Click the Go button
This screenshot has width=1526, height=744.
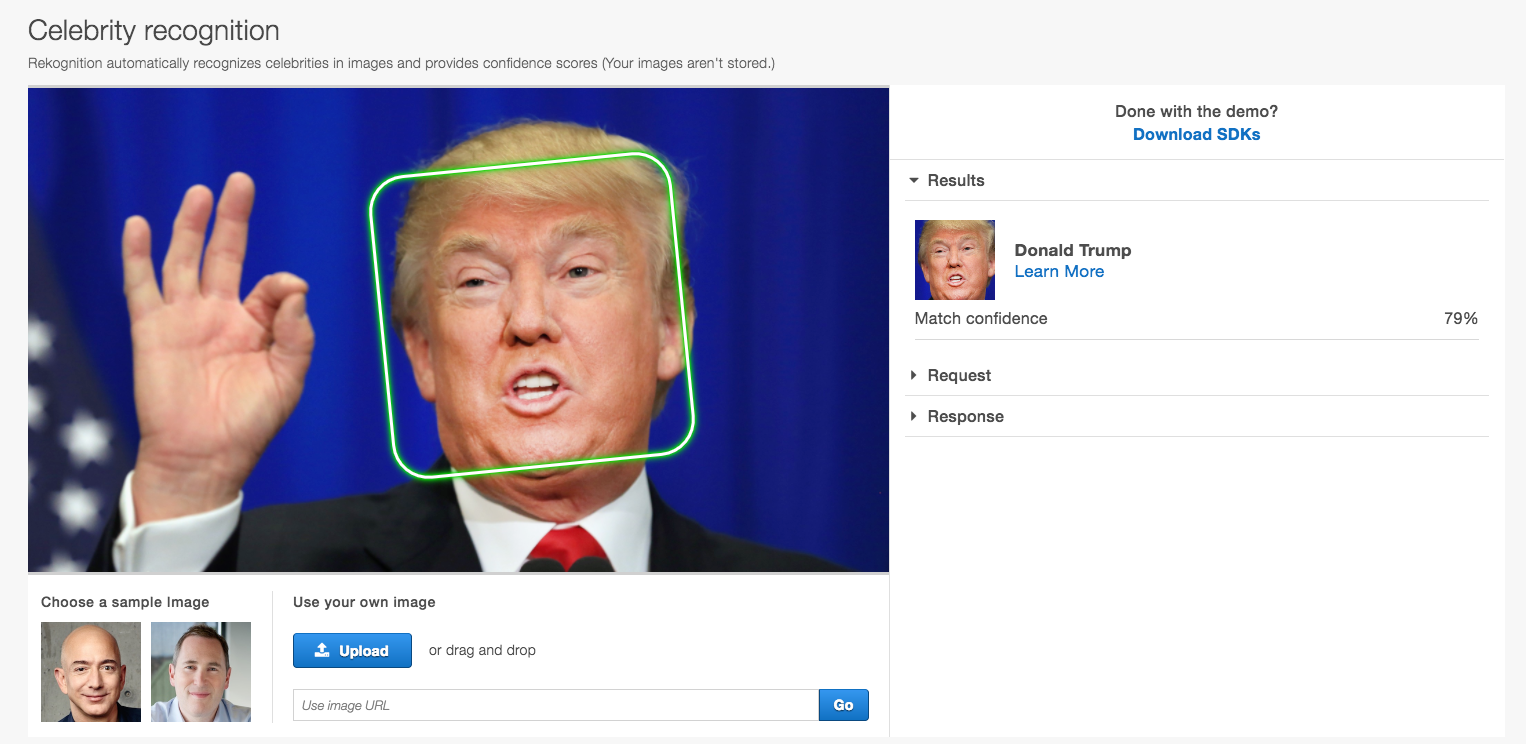point(844,705)
